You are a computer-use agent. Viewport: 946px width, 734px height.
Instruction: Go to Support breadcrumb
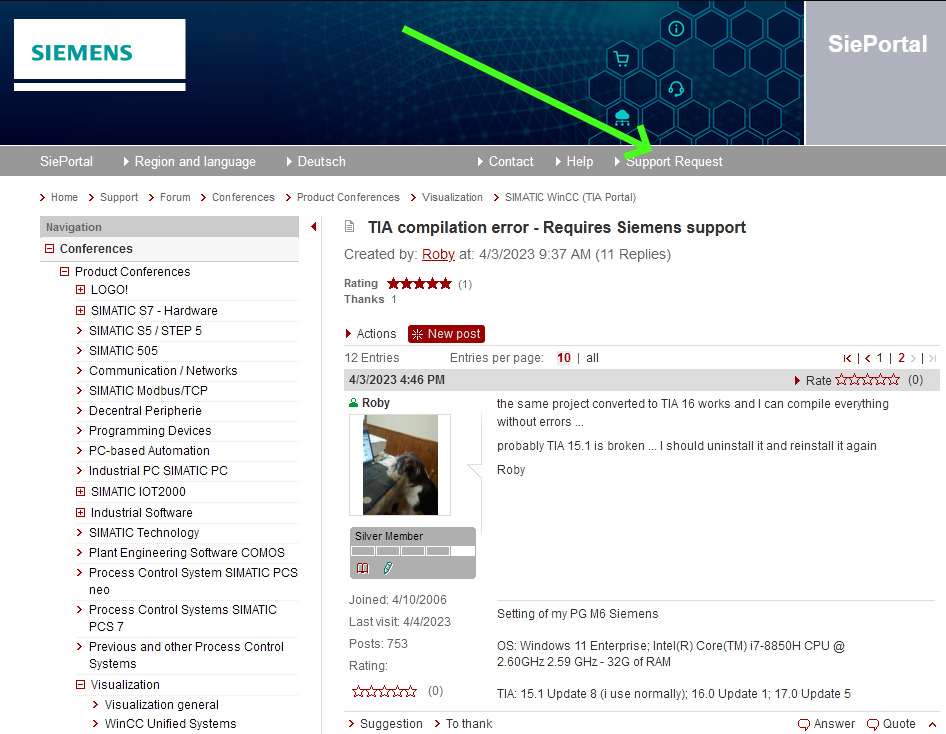click(119, 197)
